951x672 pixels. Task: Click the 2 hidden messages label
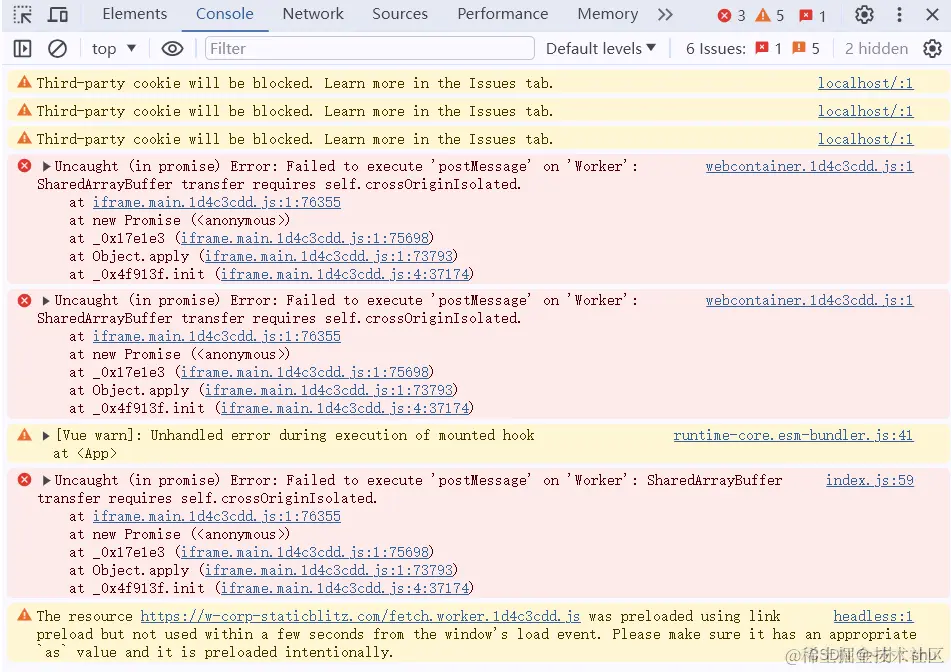click(876, 49)
